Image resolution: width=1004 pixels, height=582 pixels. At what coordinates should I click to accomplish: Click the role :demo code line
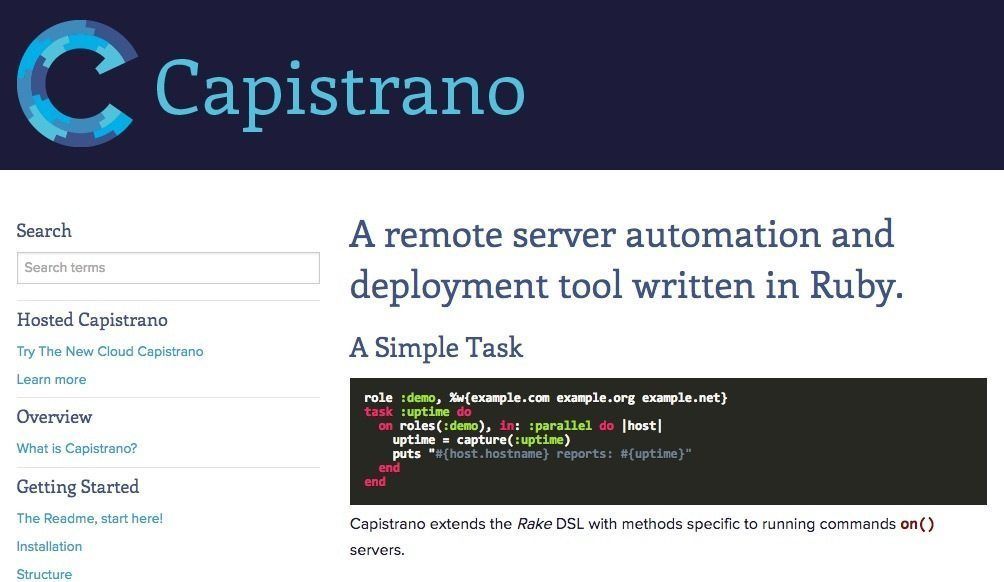(546, 398)
